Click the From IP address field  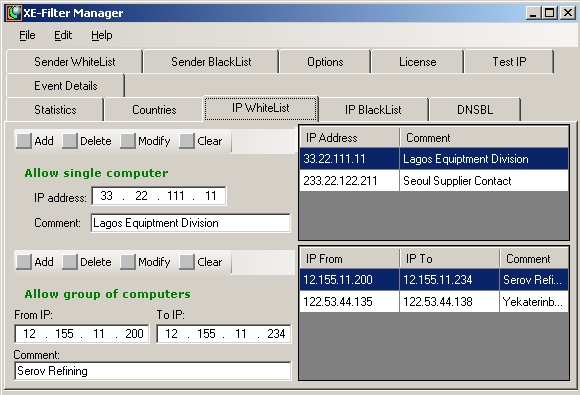(82, 334)
